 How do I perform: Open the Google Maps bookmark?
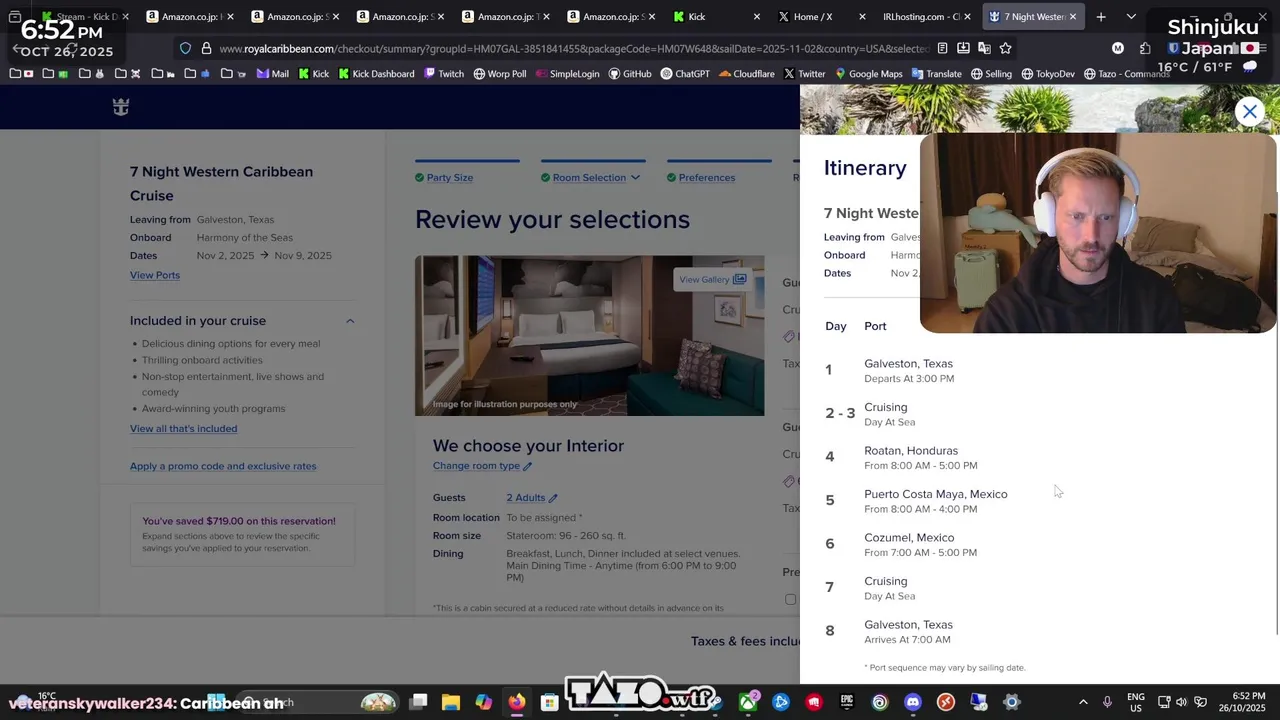pyautogui.click(x=869, y=74)
